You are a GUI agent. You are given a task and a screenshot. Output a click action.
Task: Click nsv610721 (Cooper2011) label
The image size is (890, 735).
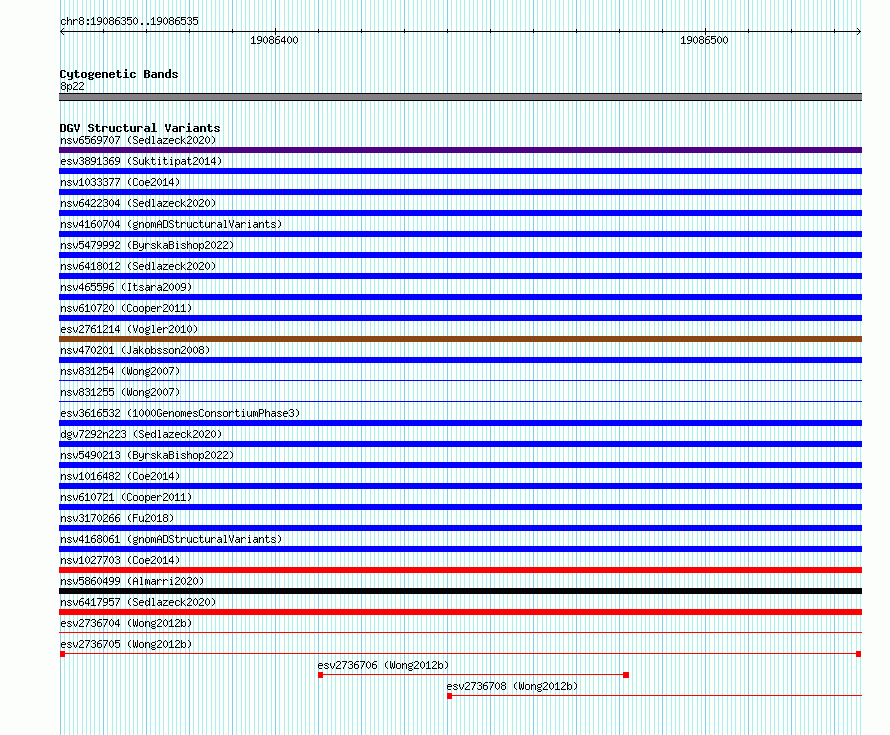pyautogui.click(x=126, y=497)
